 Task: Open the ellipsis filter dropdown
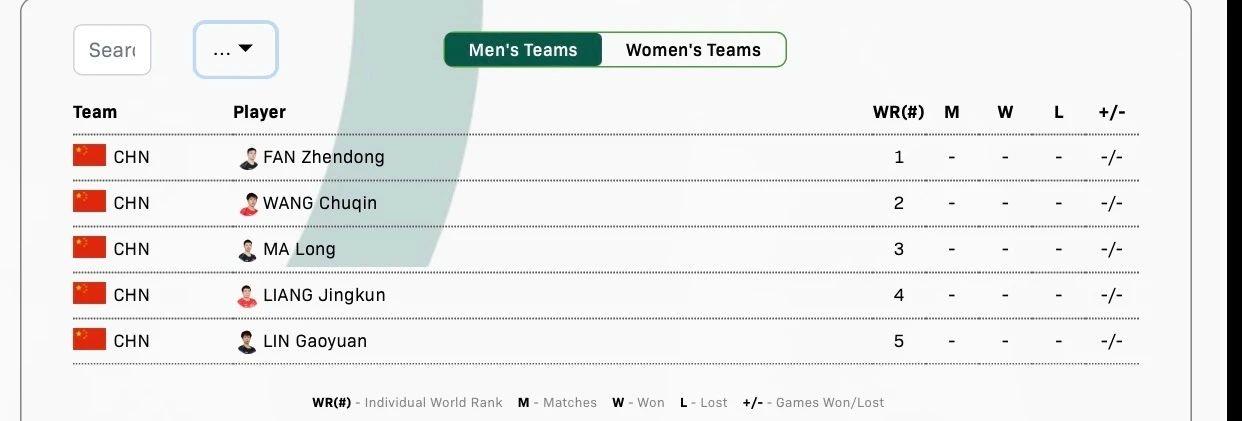click(235, 50)
